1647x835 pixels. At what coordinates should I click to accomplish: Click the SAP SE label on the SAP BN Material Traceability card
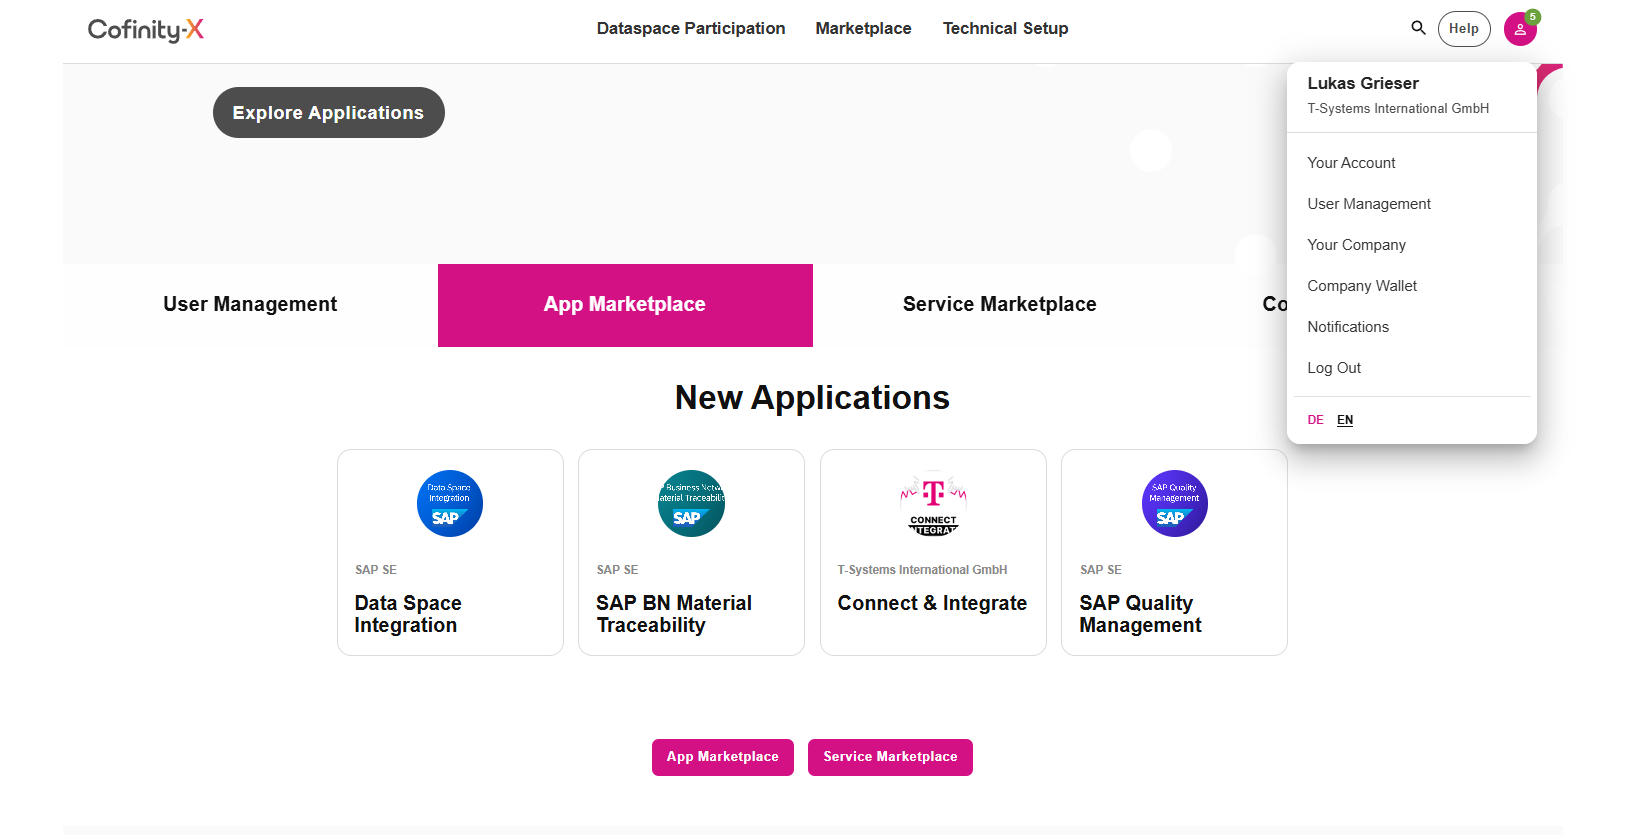tap(617, 570)
